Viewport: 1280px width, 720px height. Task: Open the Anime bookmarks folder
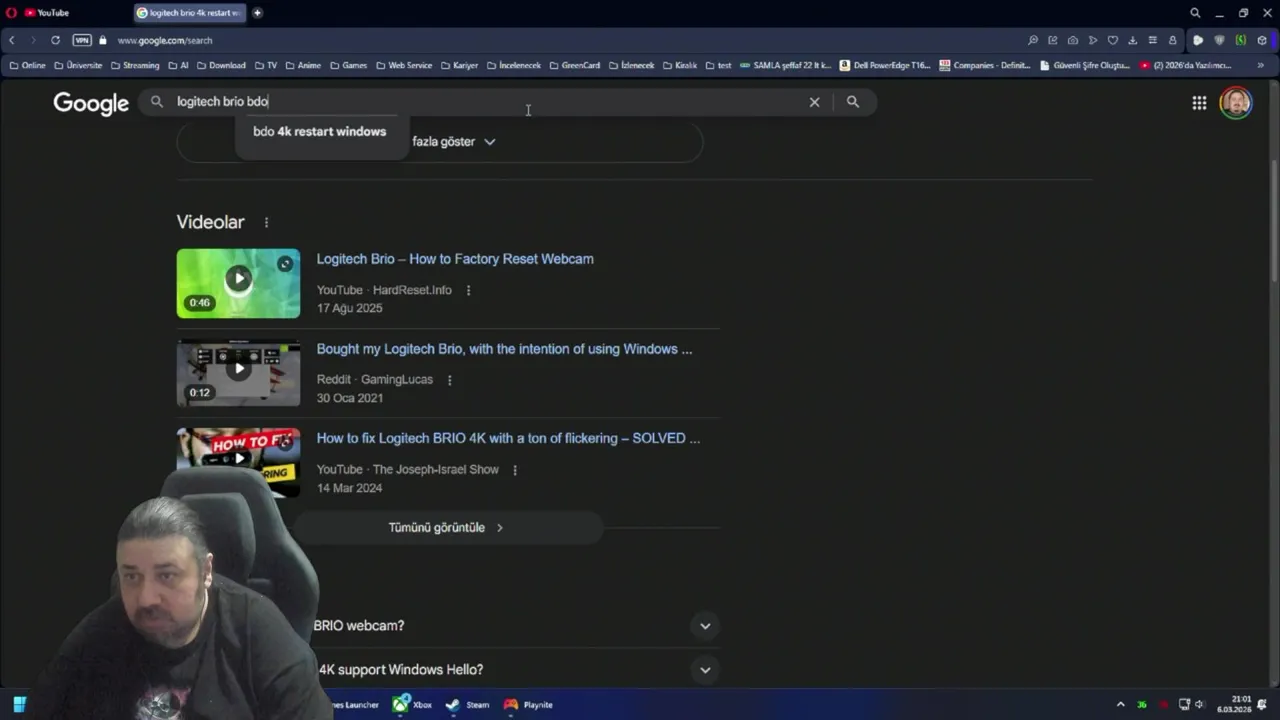pyautogui.click(x=303, y=65)
